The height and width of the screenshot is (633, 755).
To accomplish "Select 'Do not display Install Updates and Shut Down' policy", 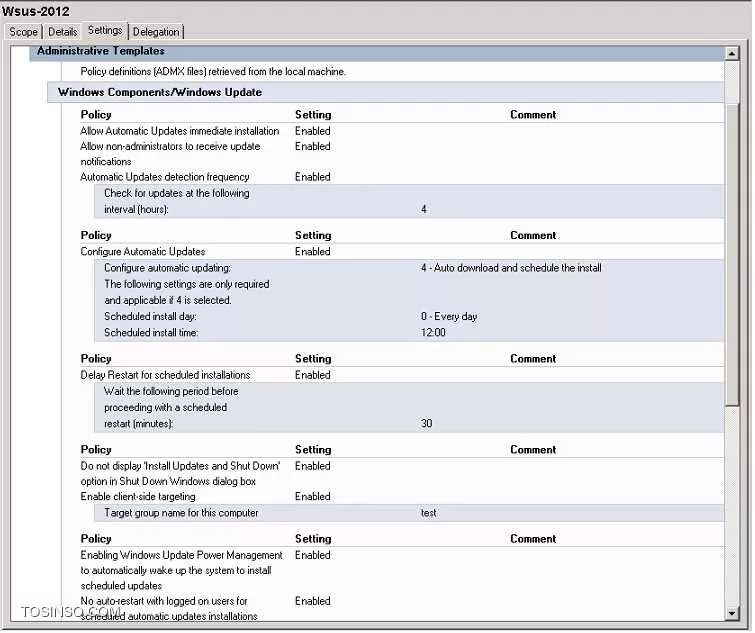I will [180, 474].
